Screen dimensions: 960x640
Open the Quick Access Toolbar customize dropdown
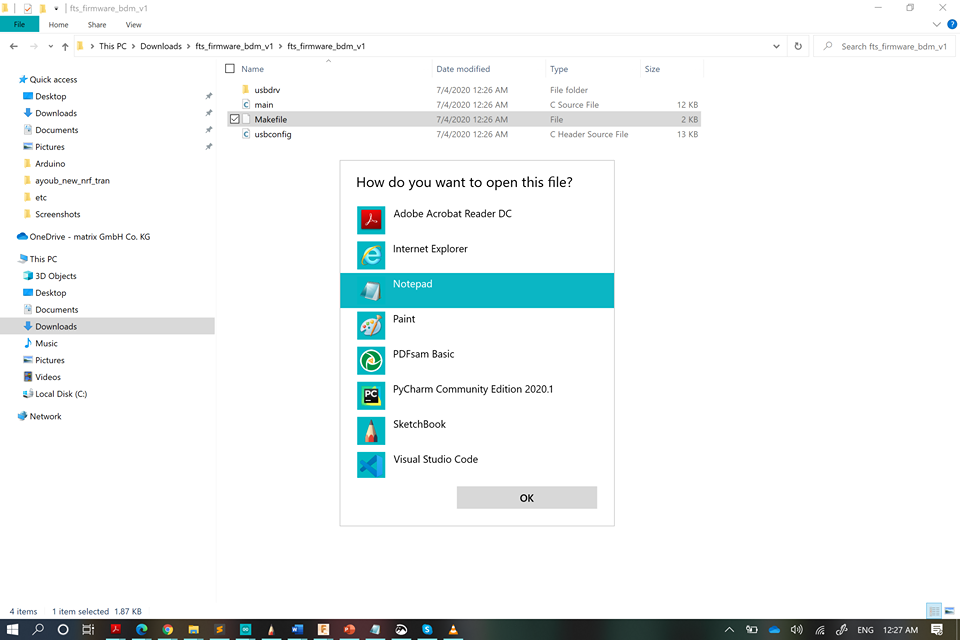tap(56, 9)
